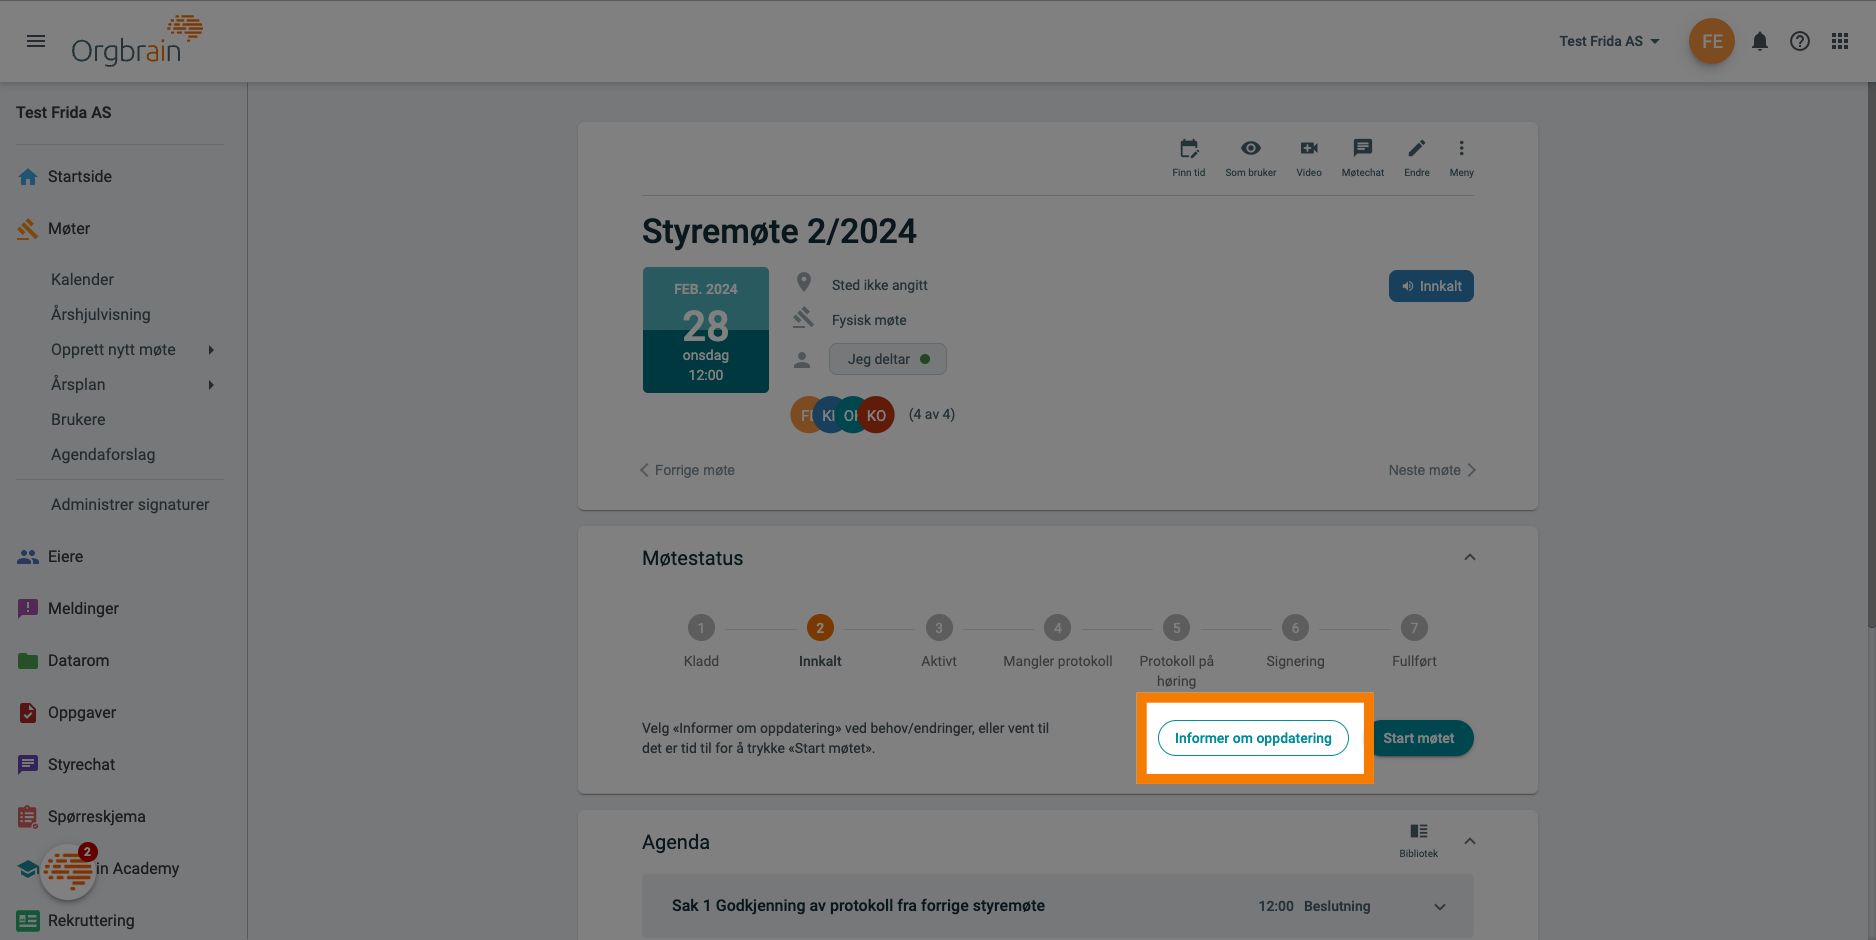
Task: Expand the Årsplan submenu arrow
Action: (211, 384)
